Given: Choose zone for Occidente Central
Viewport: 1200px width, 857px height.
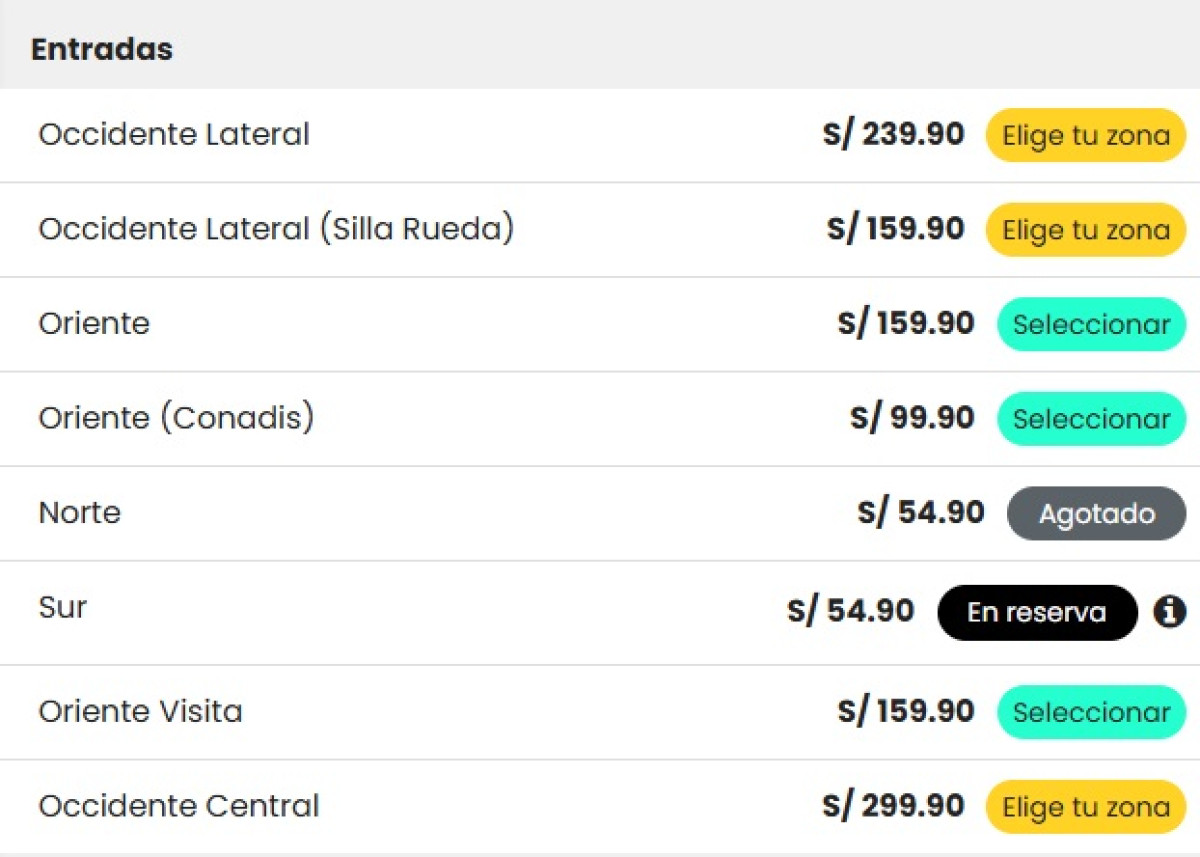Looking at the screenshot, I should click(x=1086, y=806).
